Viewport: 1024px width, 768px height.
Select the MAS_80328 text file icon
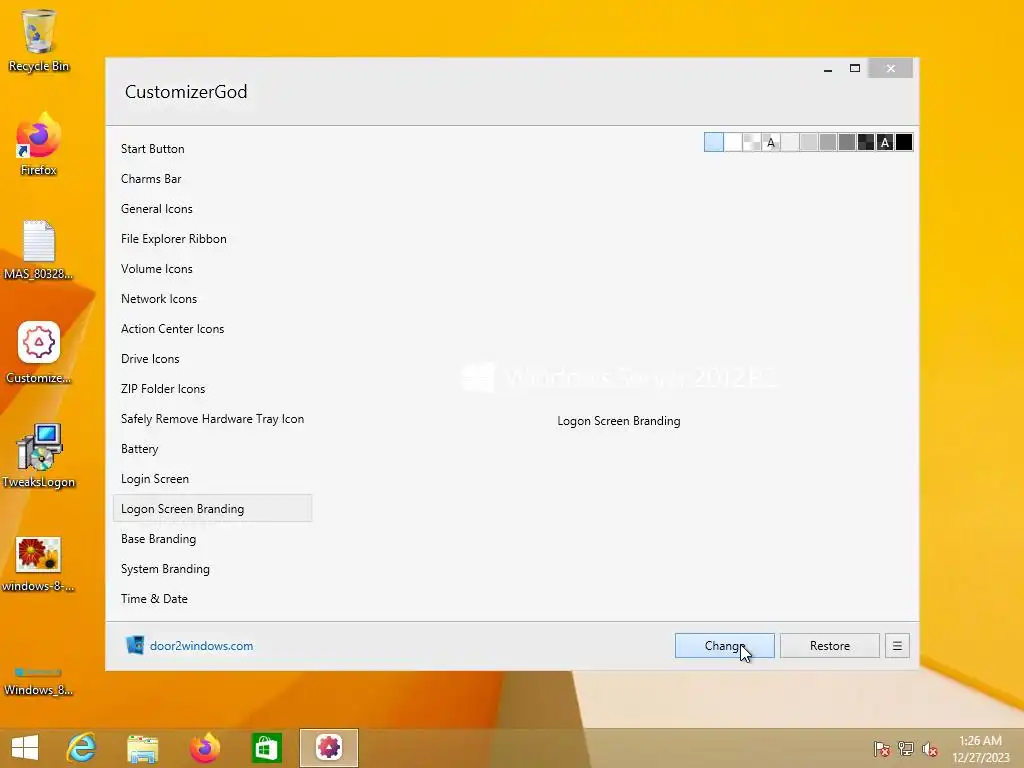click(x=39, y=250)
